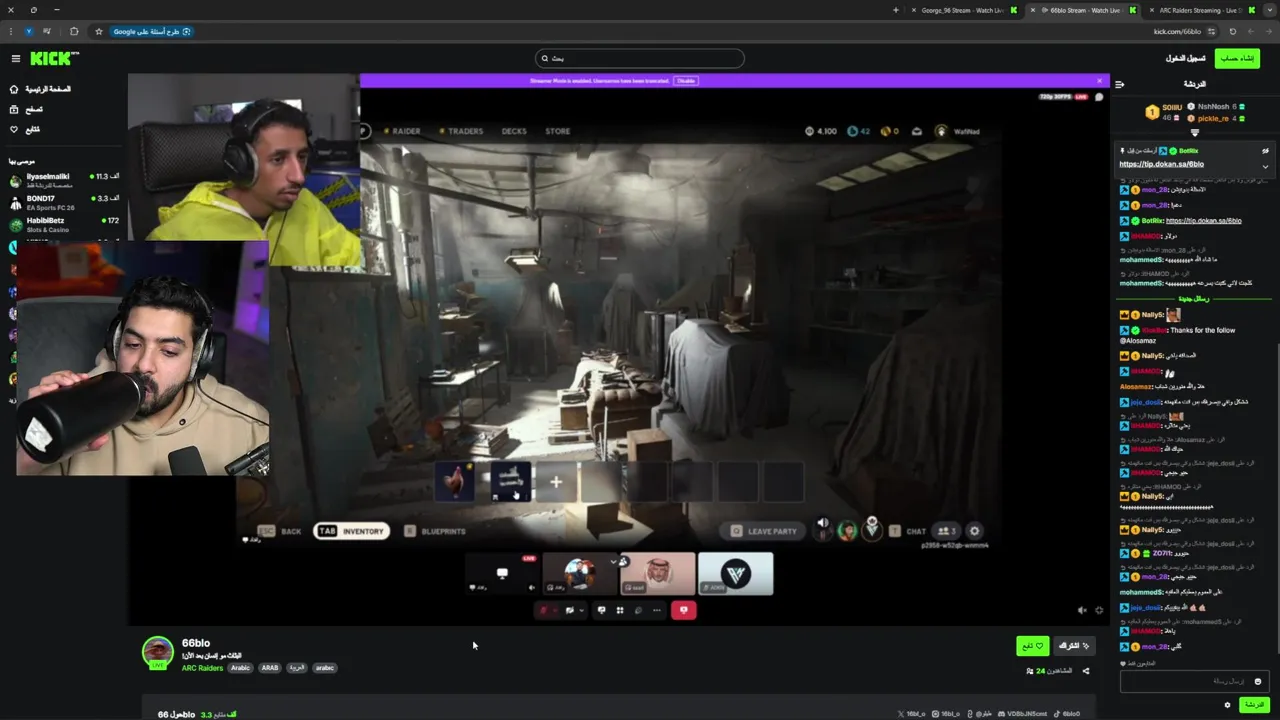Click the INVENTORY button in game
The height and width of the screenshot is (720, 1280).
[x=352, y=531]
